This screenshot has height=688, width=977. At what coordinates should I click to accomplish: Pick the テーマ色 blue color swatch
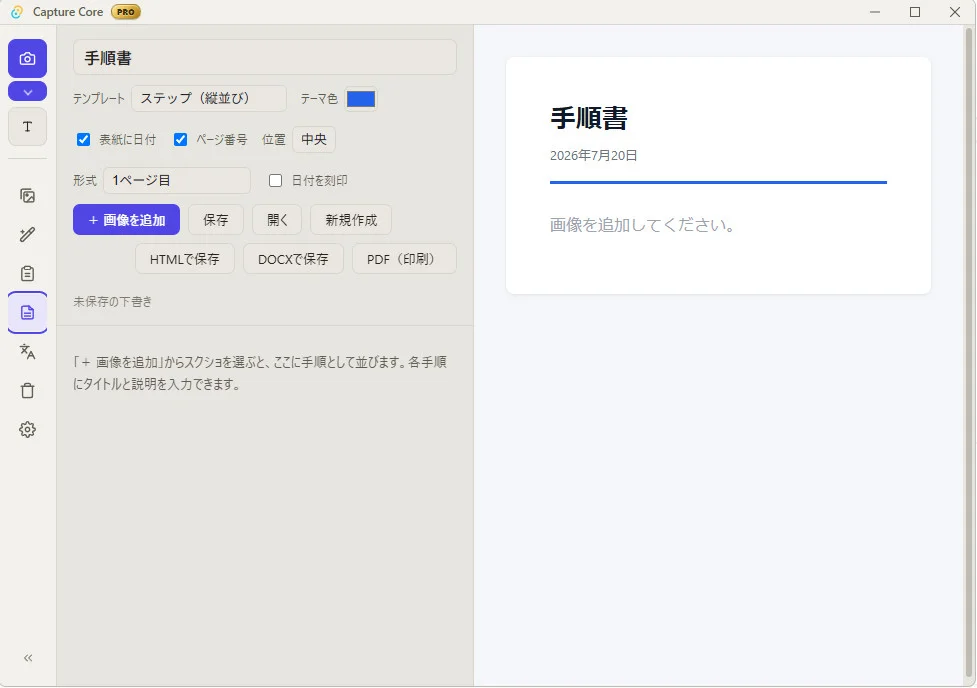[x=361, y=99]
